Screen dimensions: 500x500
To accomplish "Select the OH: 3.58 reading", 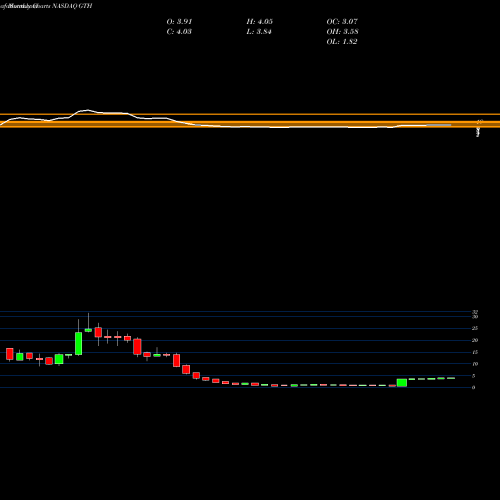I will [x=342, y=32].
